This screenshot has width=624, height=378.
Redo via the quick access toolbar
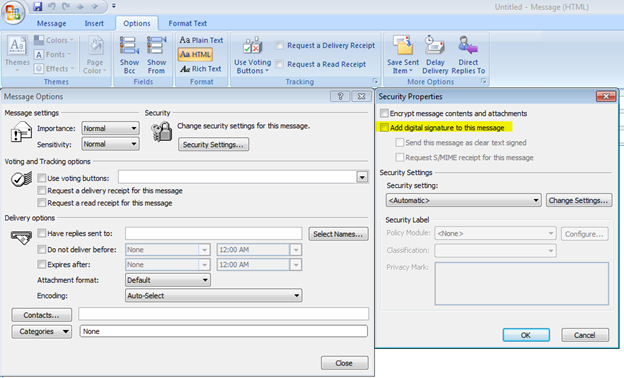coord(66,6)
